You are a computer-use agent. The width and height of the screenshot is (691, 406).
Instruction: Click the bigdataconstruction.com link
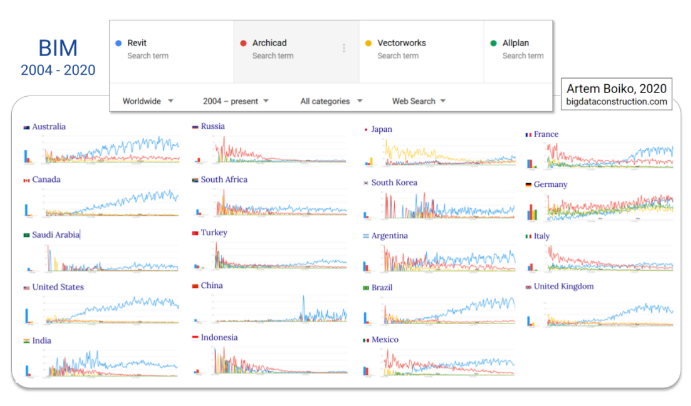click(617, 102)
